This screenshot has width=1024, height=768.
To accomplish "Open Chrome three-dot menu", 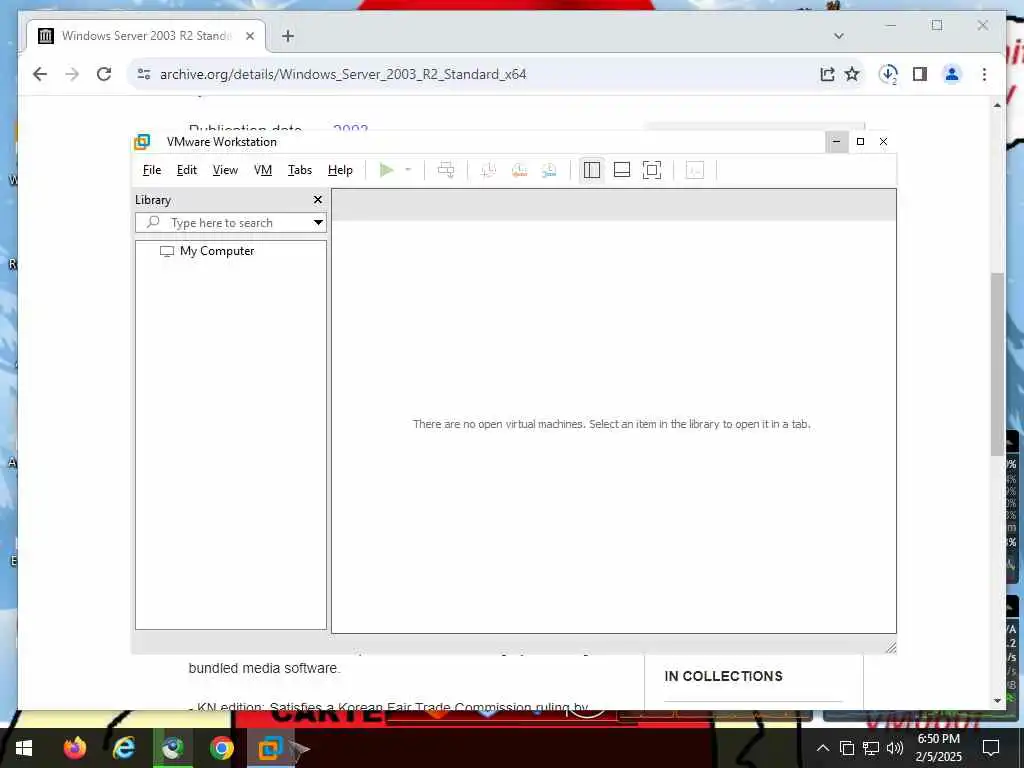I will coord(984,74).
